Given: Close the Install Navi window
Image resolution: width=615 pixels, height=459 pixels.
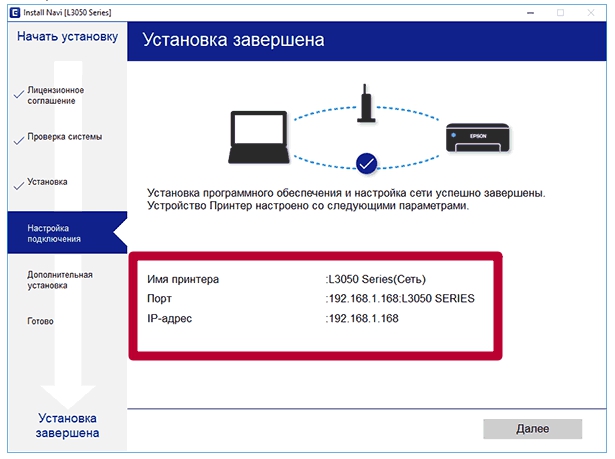Looking at the screenshot, I should coord(591,13).
